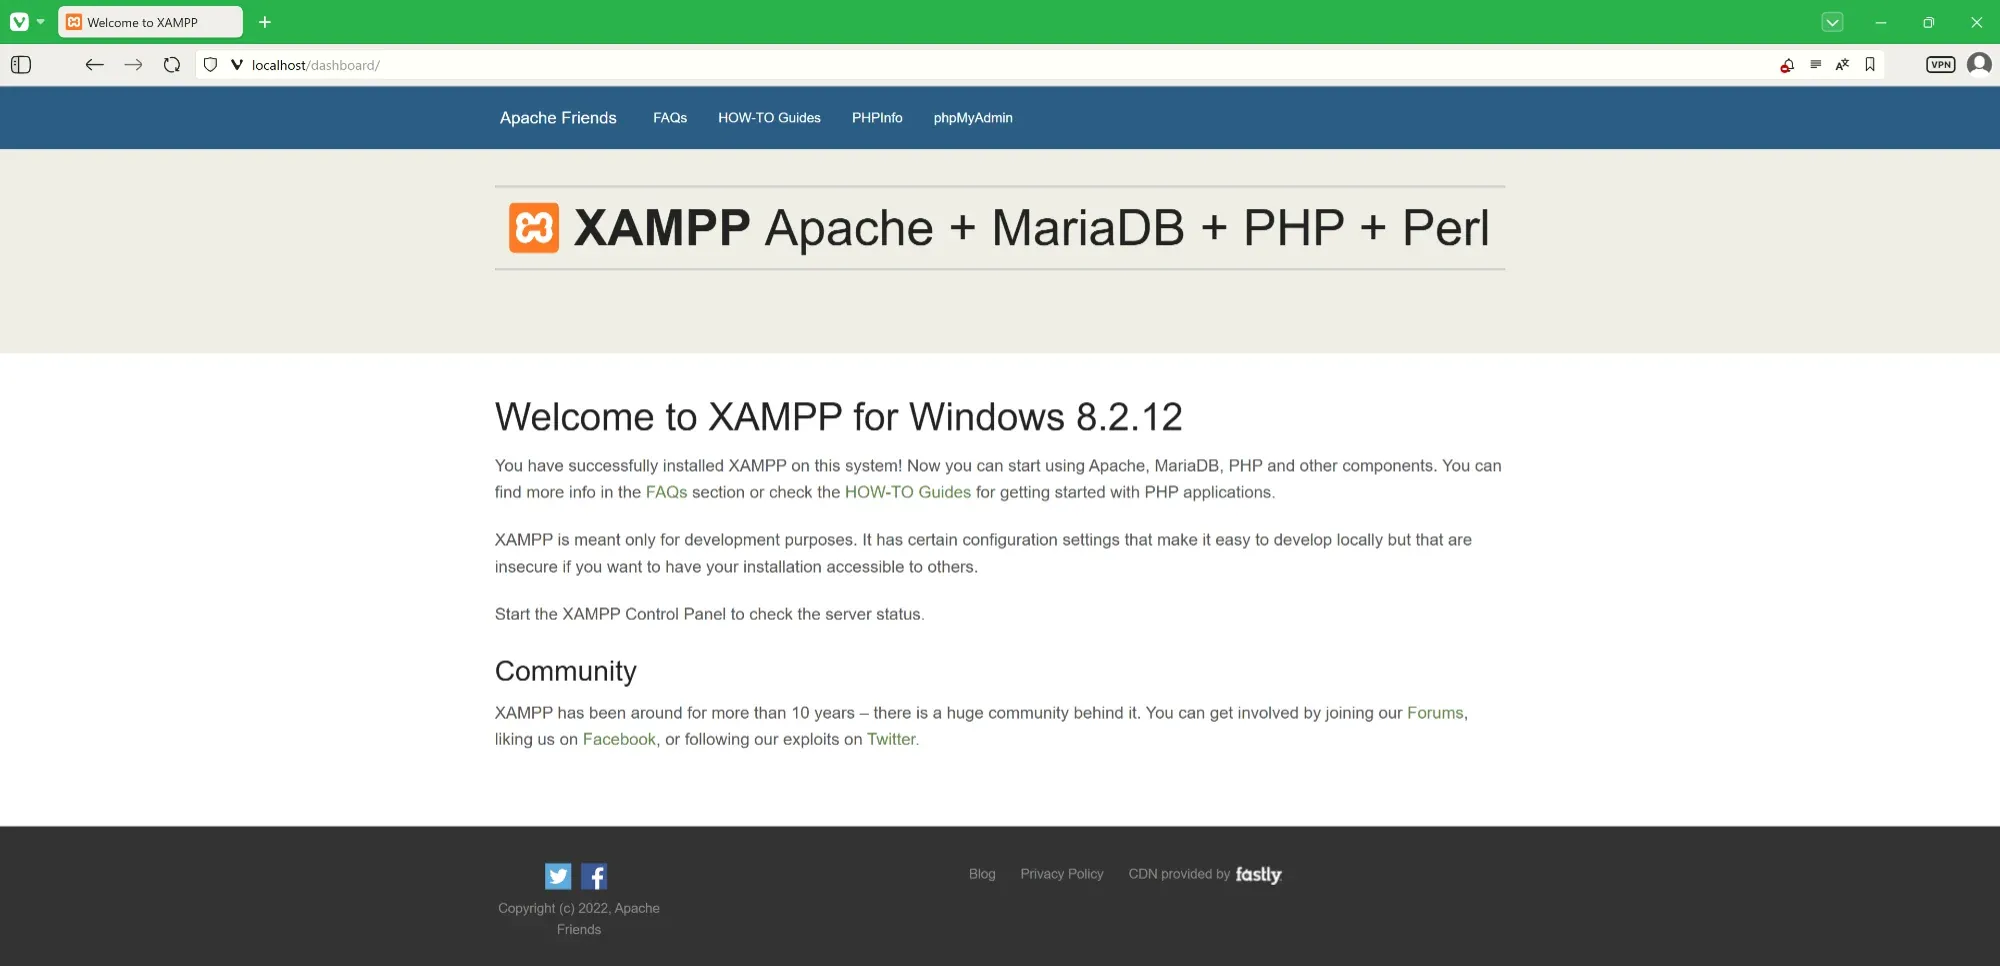Toggle the VPN button in toolbar
The height and width of the screenshot is (966, 2000).
click(x=1940, y=65)
